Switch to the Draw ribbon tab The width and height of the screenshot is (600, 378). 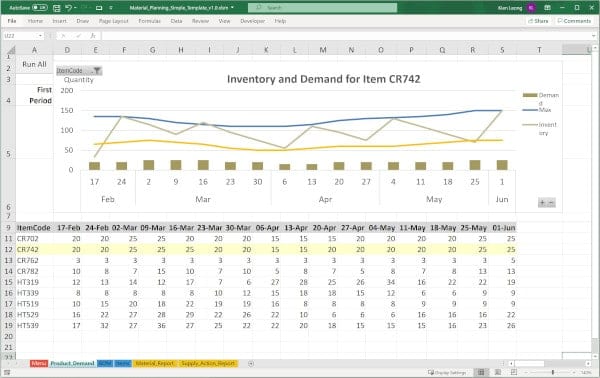point(83,21)
